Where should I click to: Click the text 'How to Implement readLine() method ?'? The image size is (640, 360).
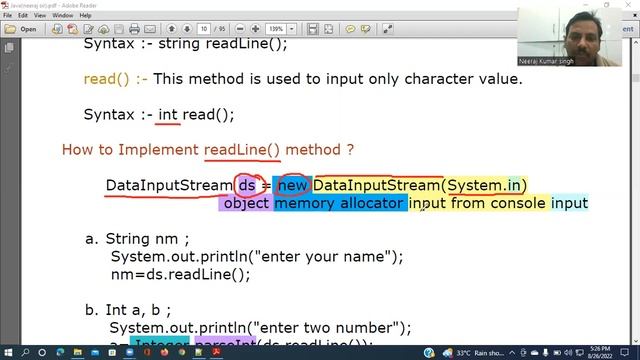coord(208,150)
